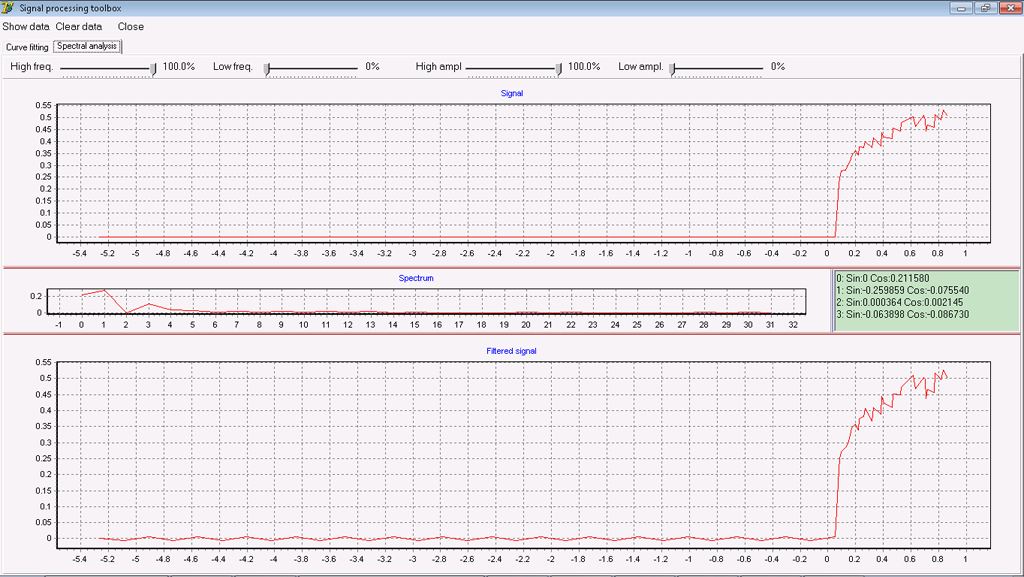Grab the High ampl. slider thumb
This screenshot has width=1024, height=577.
pyautogui.click(x=559, y=68)
